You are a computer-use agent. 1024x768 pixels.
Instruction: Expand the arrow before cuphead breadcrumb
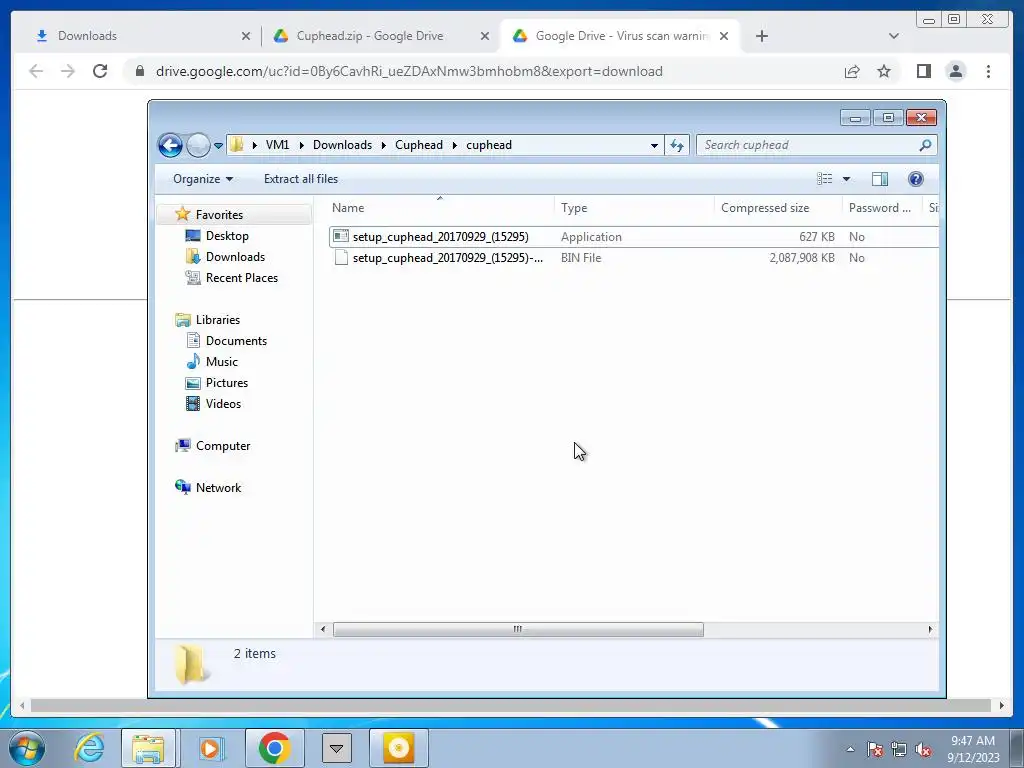[x=455, y=145]
